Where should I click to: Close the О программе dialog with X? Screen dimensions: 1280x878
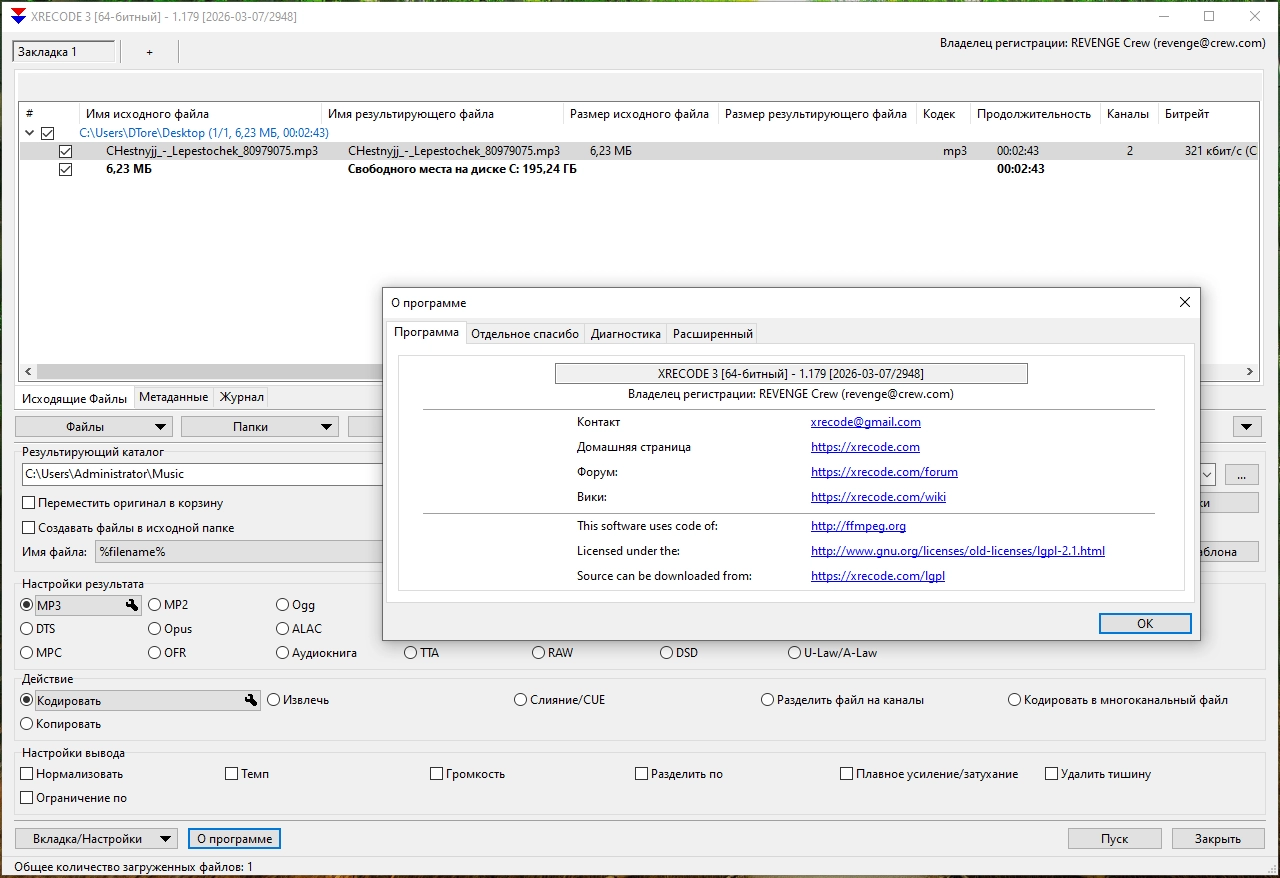[1185, 302]
